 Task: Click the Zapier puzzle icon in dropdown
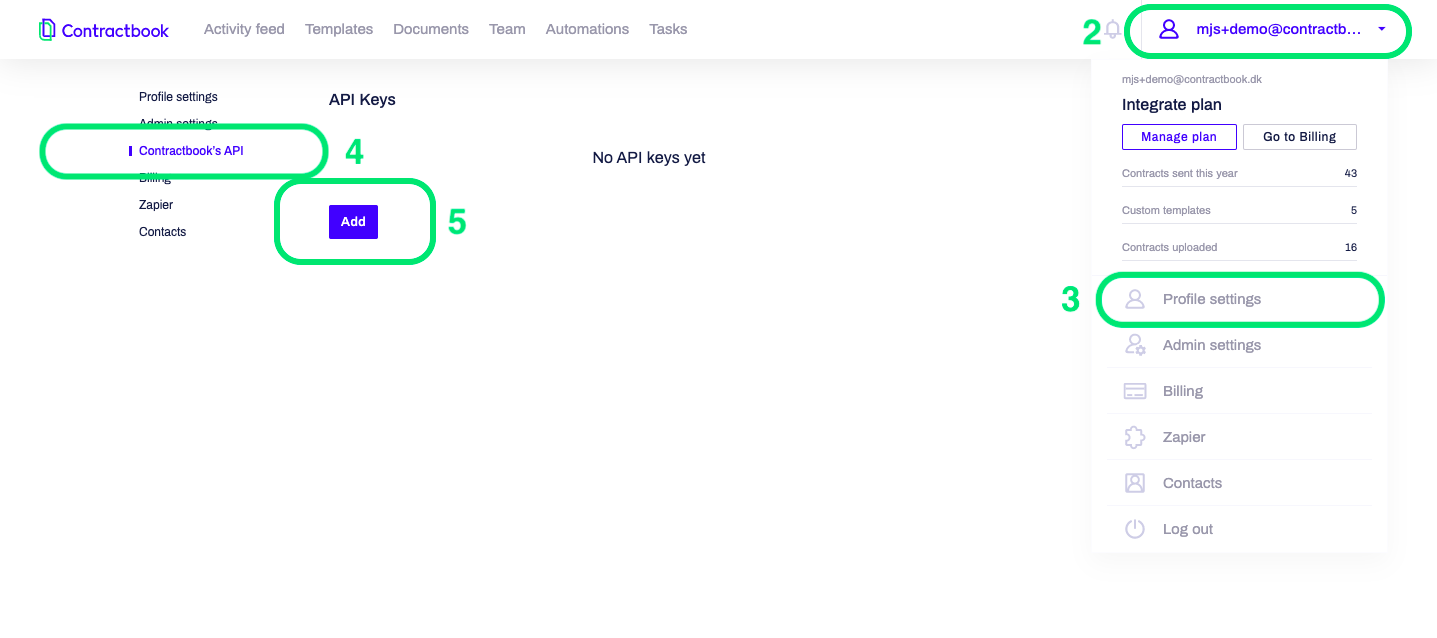click(x=1135, y=437)
